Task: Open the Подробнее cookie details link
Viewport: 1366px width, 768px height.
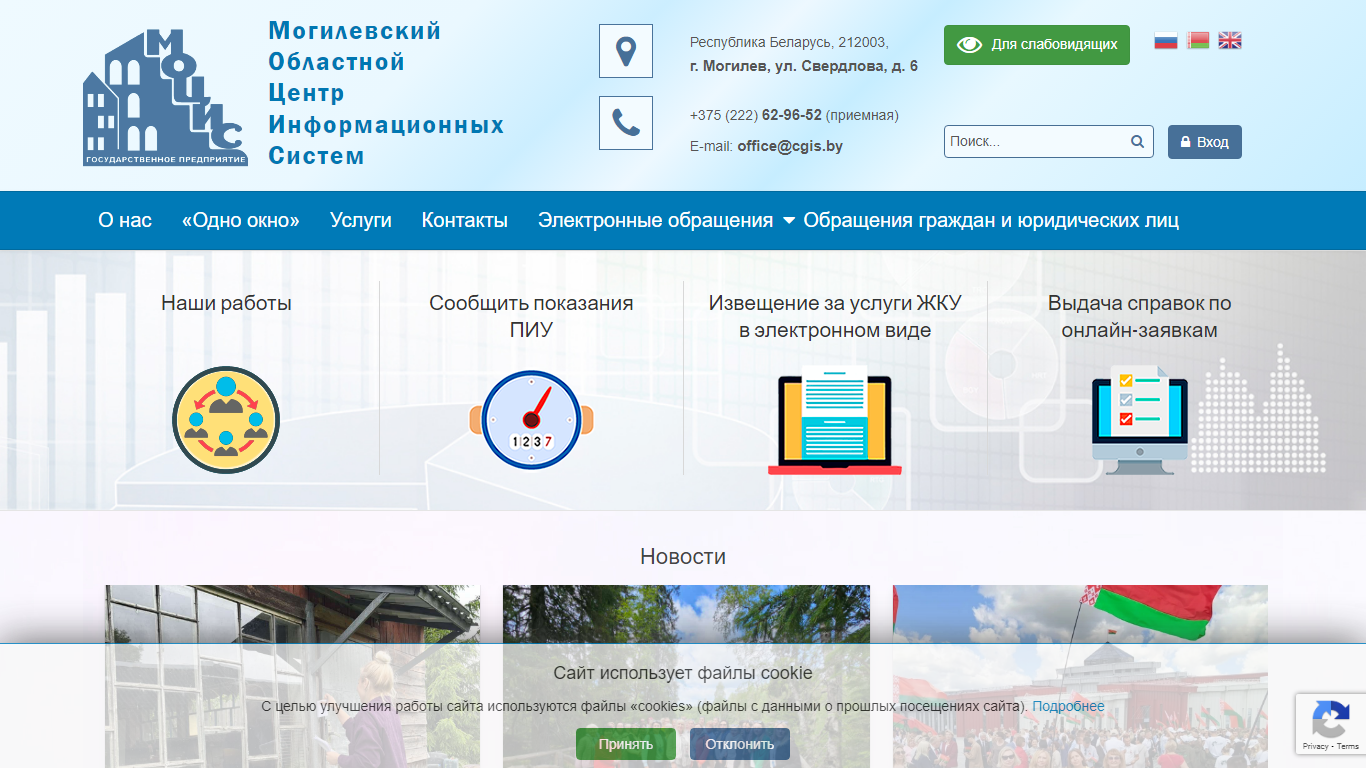Action: pyautogui.click(x=1069, y=706)
